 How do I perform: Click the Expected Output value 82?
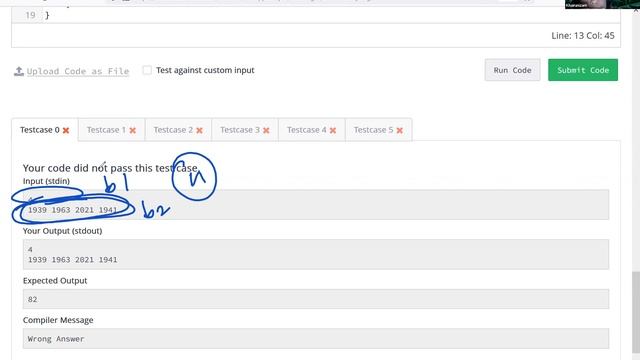tap(33, 300)
